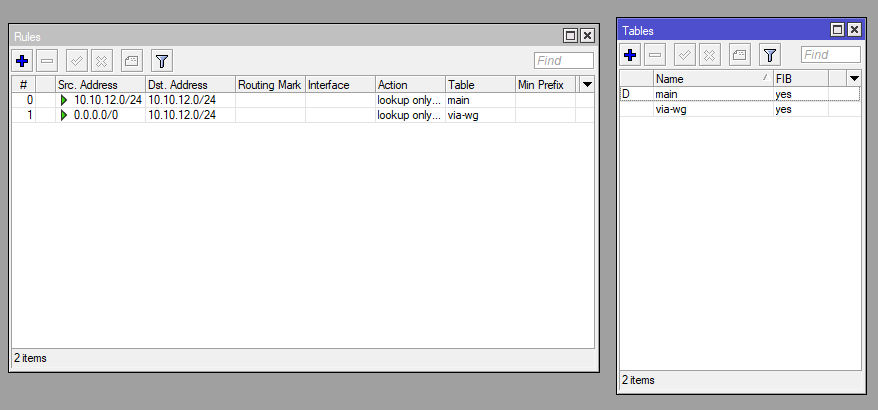
Task: Sort by Dst. Address column header
Action: tap(190, 85)
